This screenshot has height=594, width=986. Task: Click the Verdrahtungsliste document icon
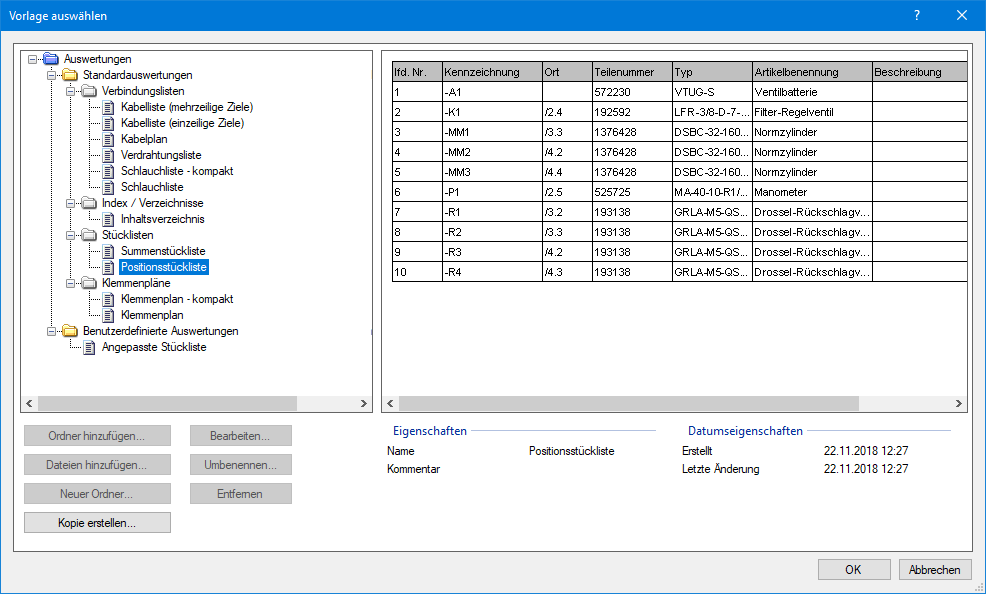tap(109, 155)
